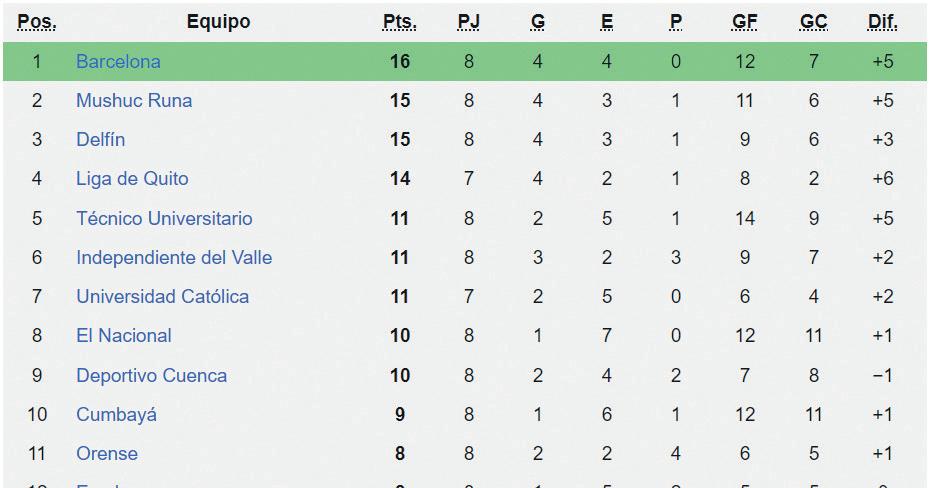Follow the Orense team link
This screenshot has height=488, width=938.
tap(107, 454)
